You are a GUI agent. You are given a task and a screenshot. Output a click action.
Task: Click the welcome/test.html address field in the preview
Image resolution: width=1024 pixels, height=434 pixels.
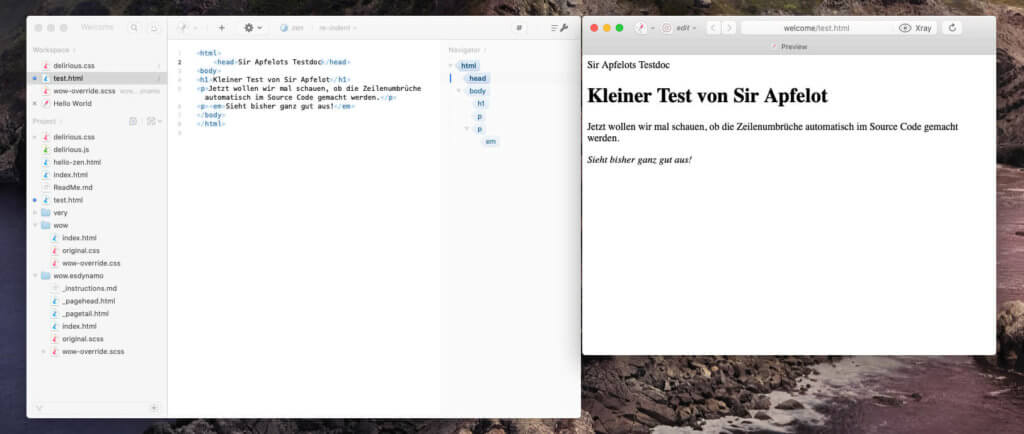pos(817,28)
